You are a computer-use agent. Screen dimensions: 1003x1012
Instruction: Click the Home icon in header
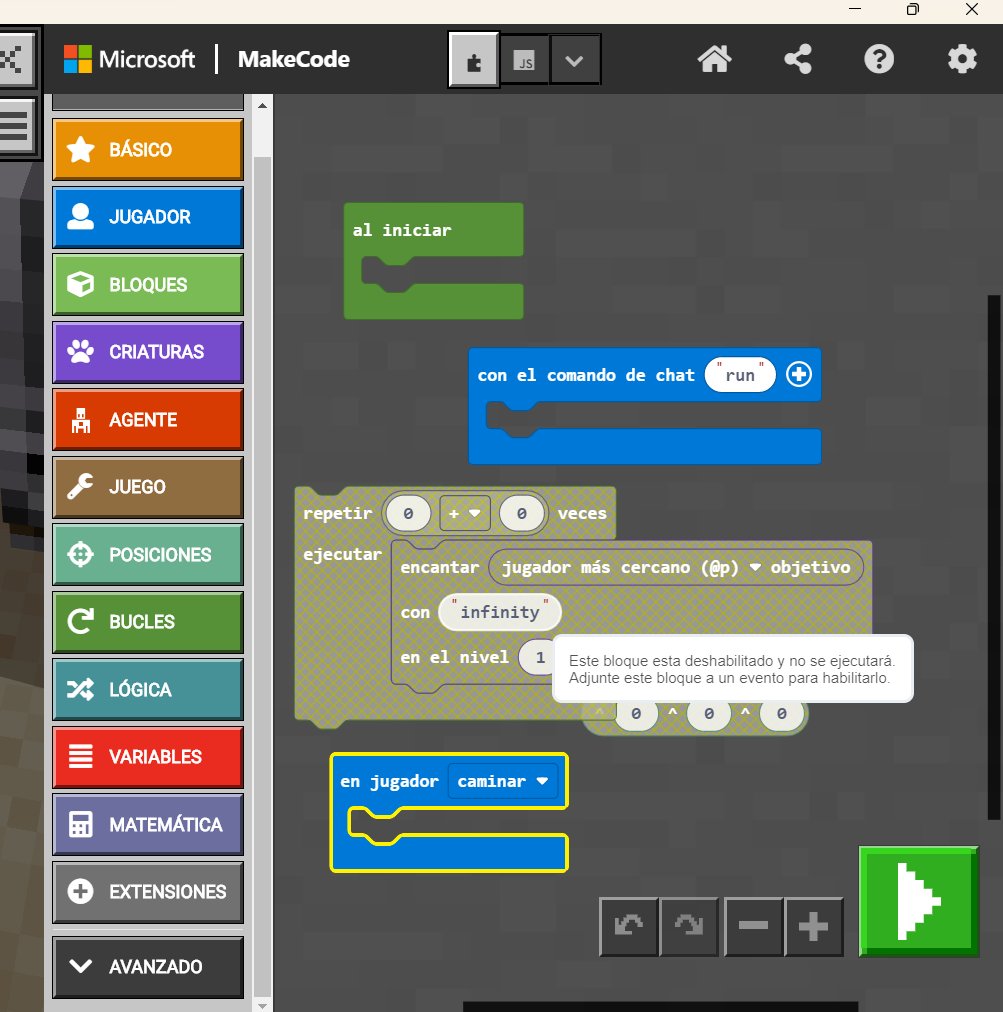(714, 60)
